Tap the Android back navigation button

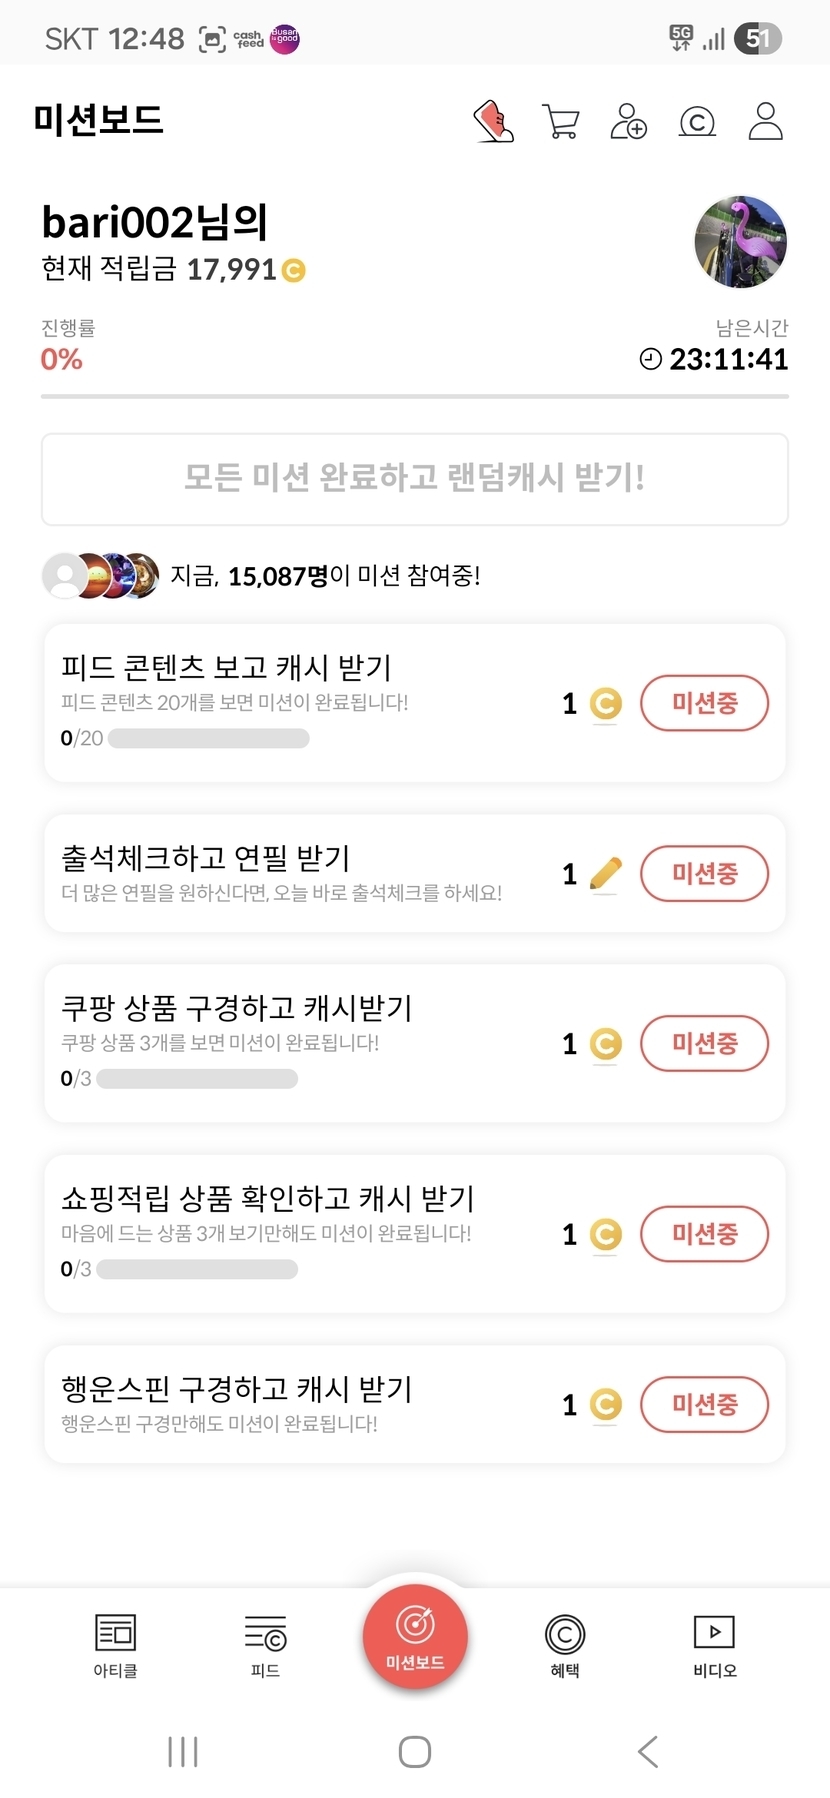click(648, 1751)
